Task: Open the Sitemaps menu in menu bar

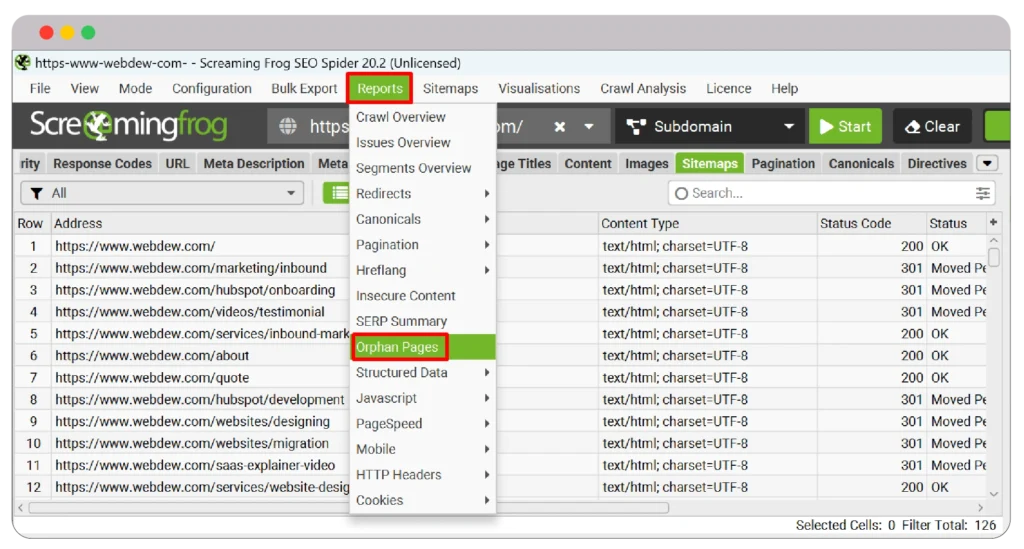Action: tap(450, 88)
